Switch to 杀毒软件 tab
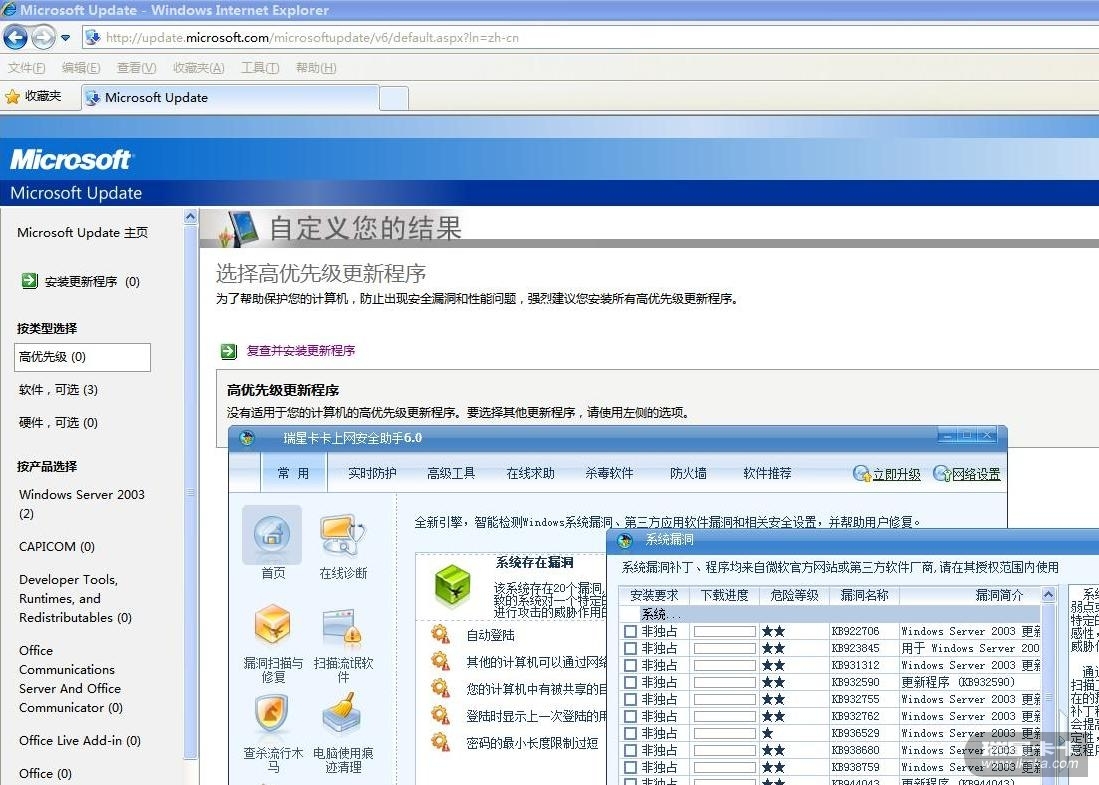Screen dimensions: 1099x785 (609, 474)
